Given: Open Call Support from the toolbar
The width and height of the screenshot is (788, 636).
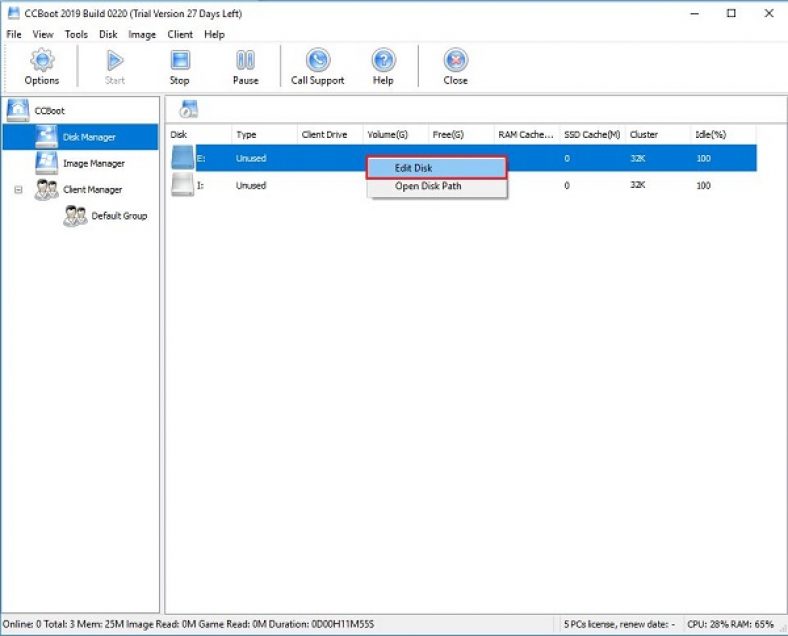Looking at the screenshot, I should (x=317, y=61).
